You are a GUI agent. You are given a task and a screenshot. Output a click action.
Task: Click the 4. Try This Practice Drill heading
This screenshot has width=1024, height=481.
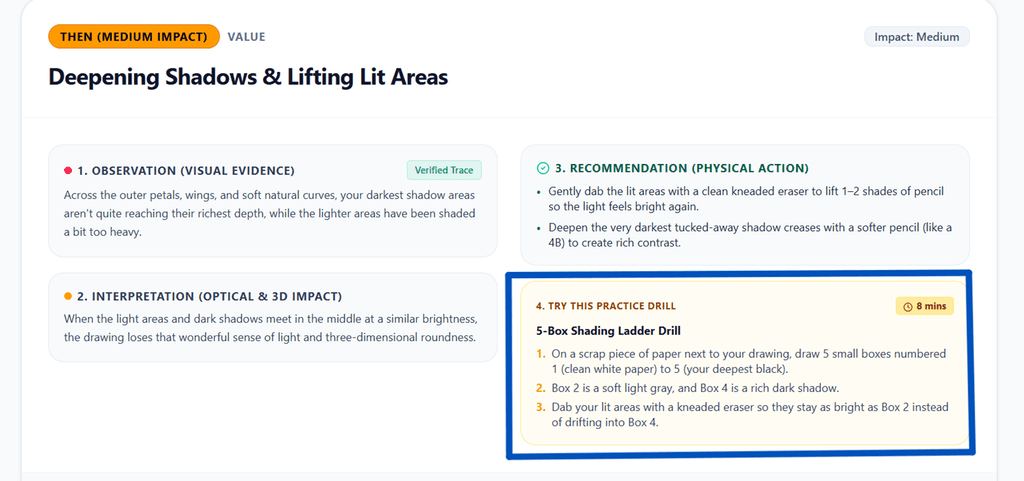coord(605,306)
